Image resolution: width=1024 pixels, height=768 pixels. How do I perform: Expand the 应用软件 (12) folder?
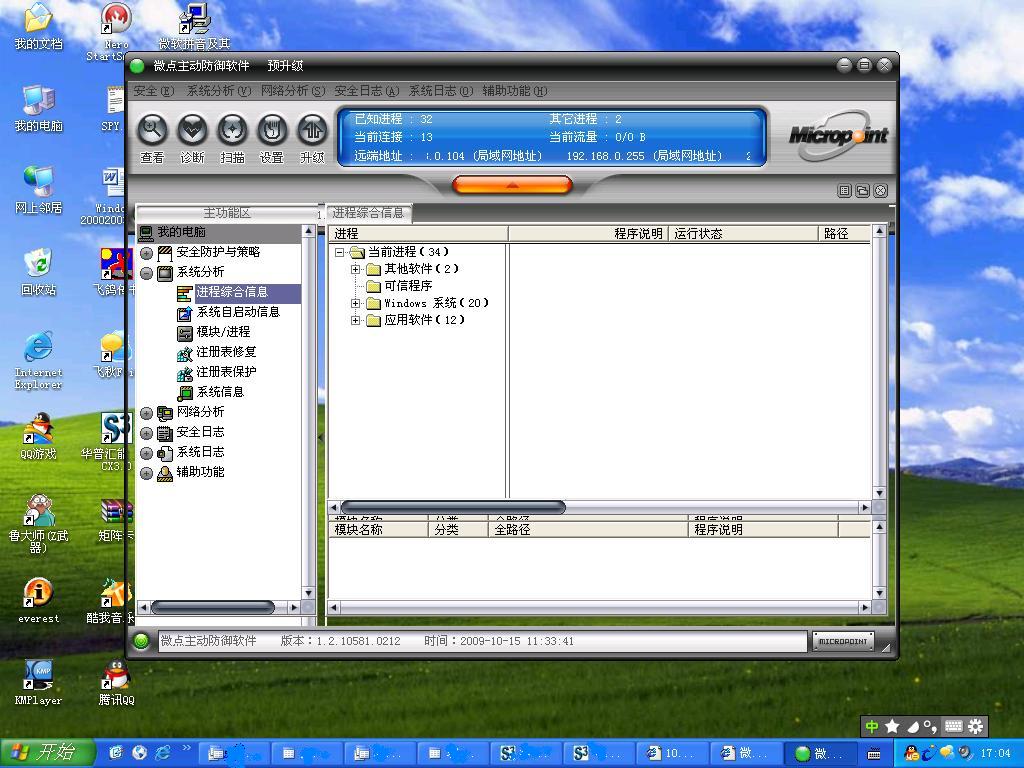coord(355,320)
